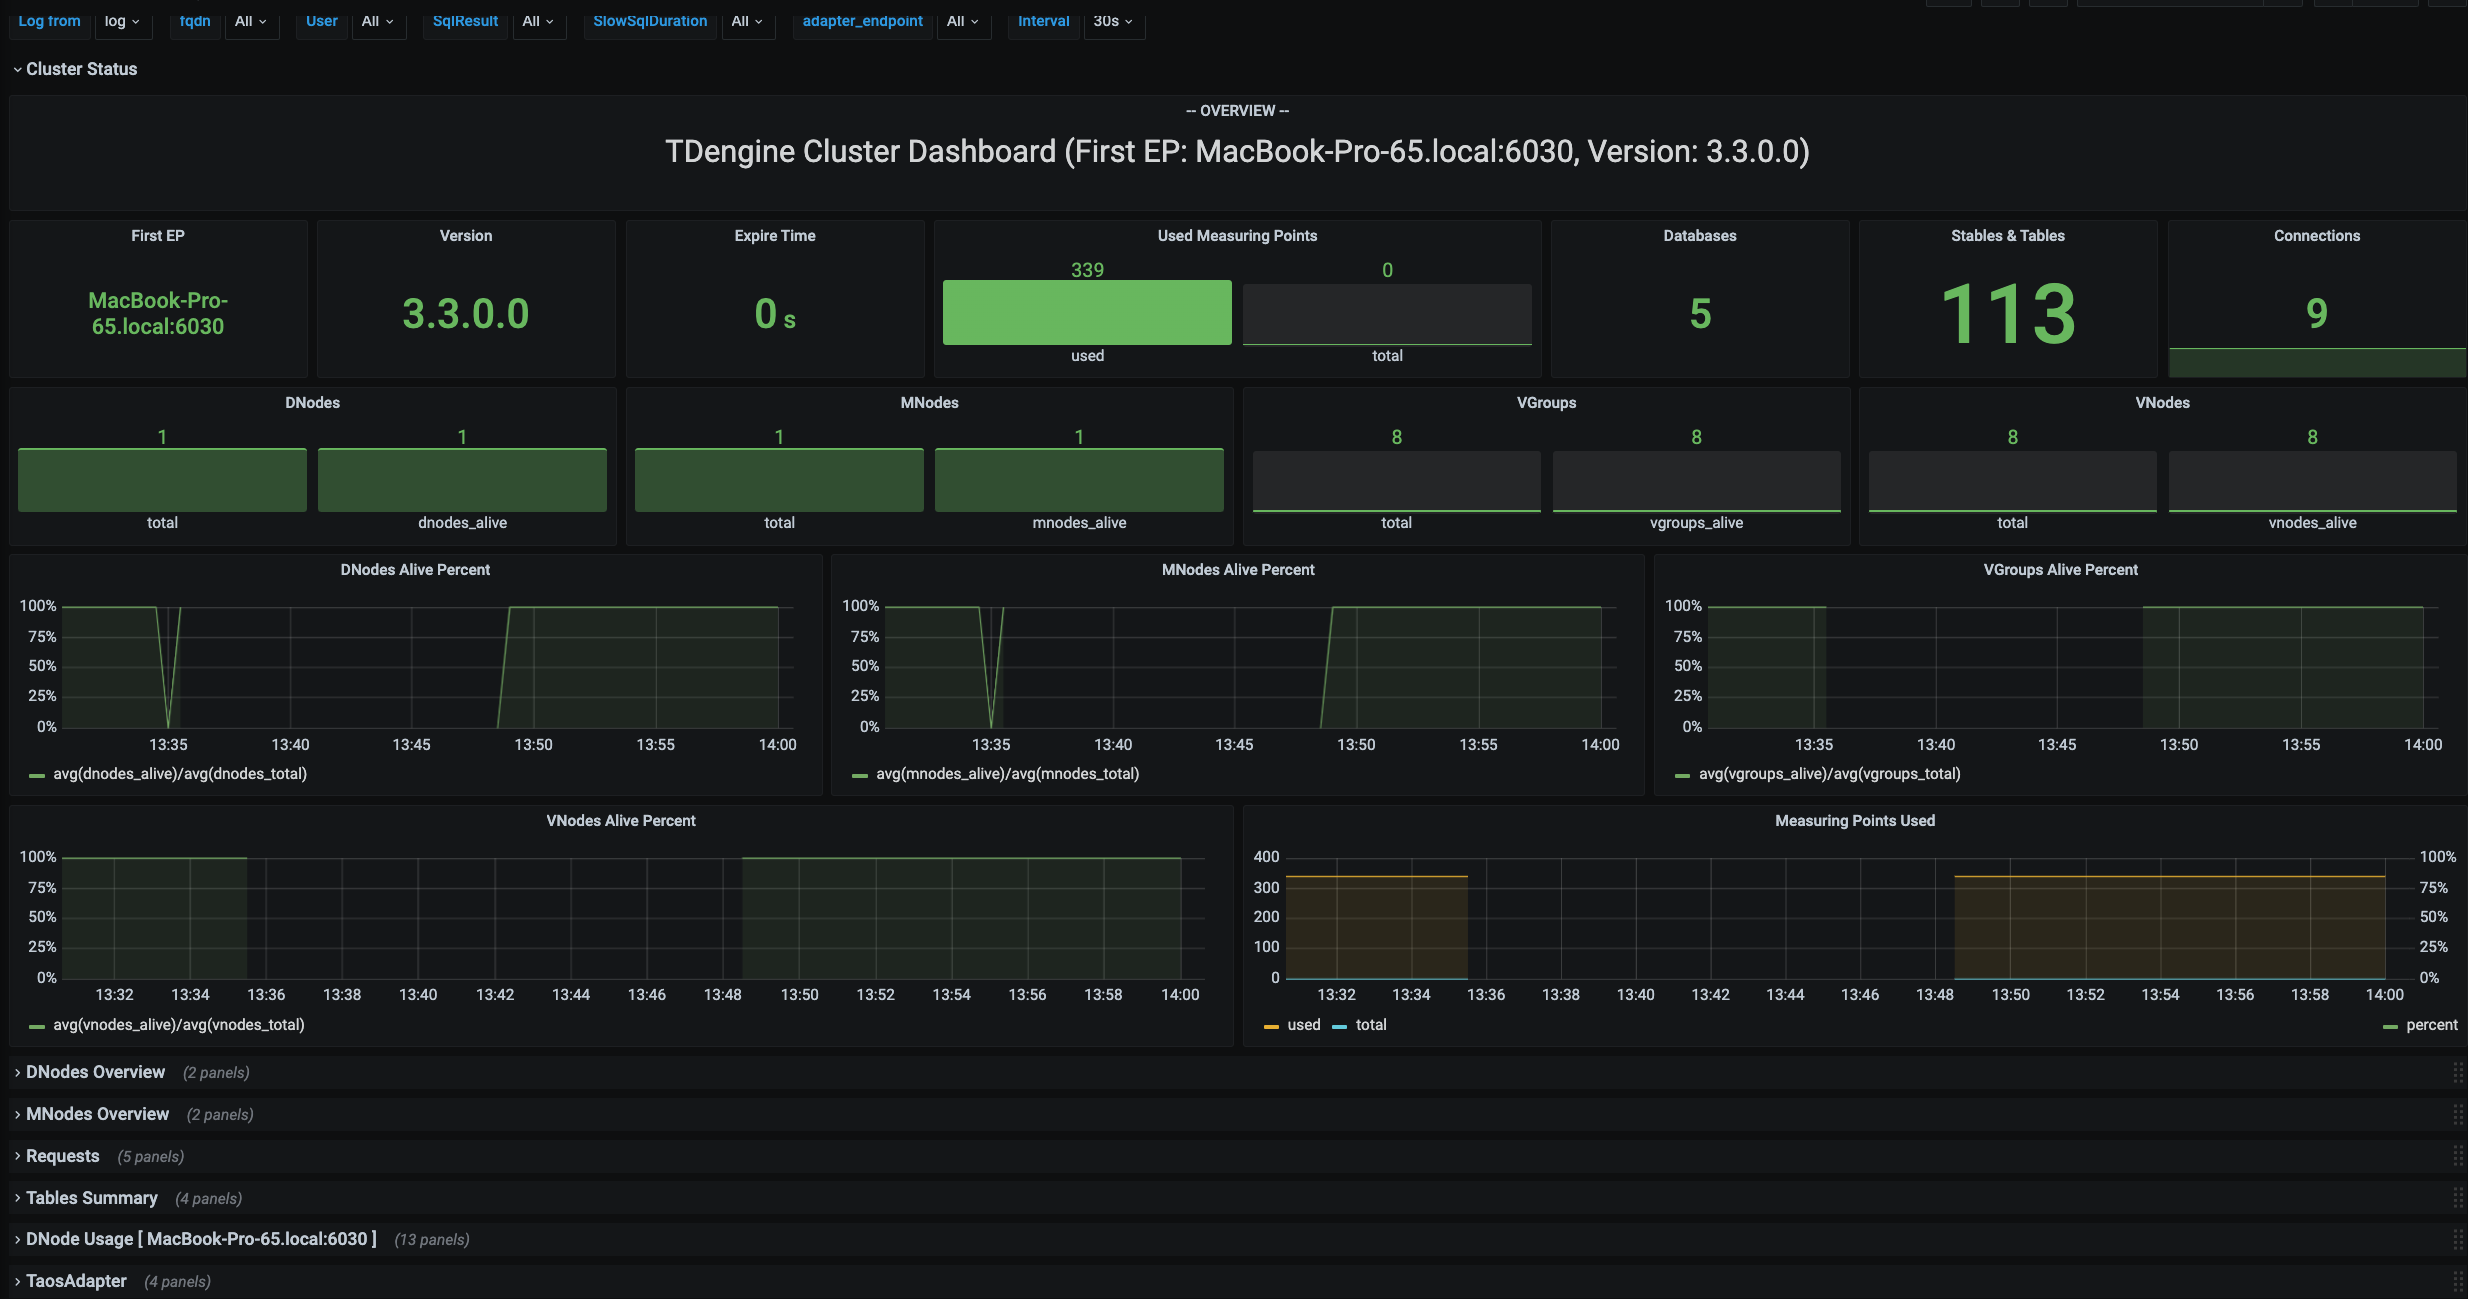Click the blue swatch beside the 'total' legend
2468x1299 pixels.
(1339, 1026)
